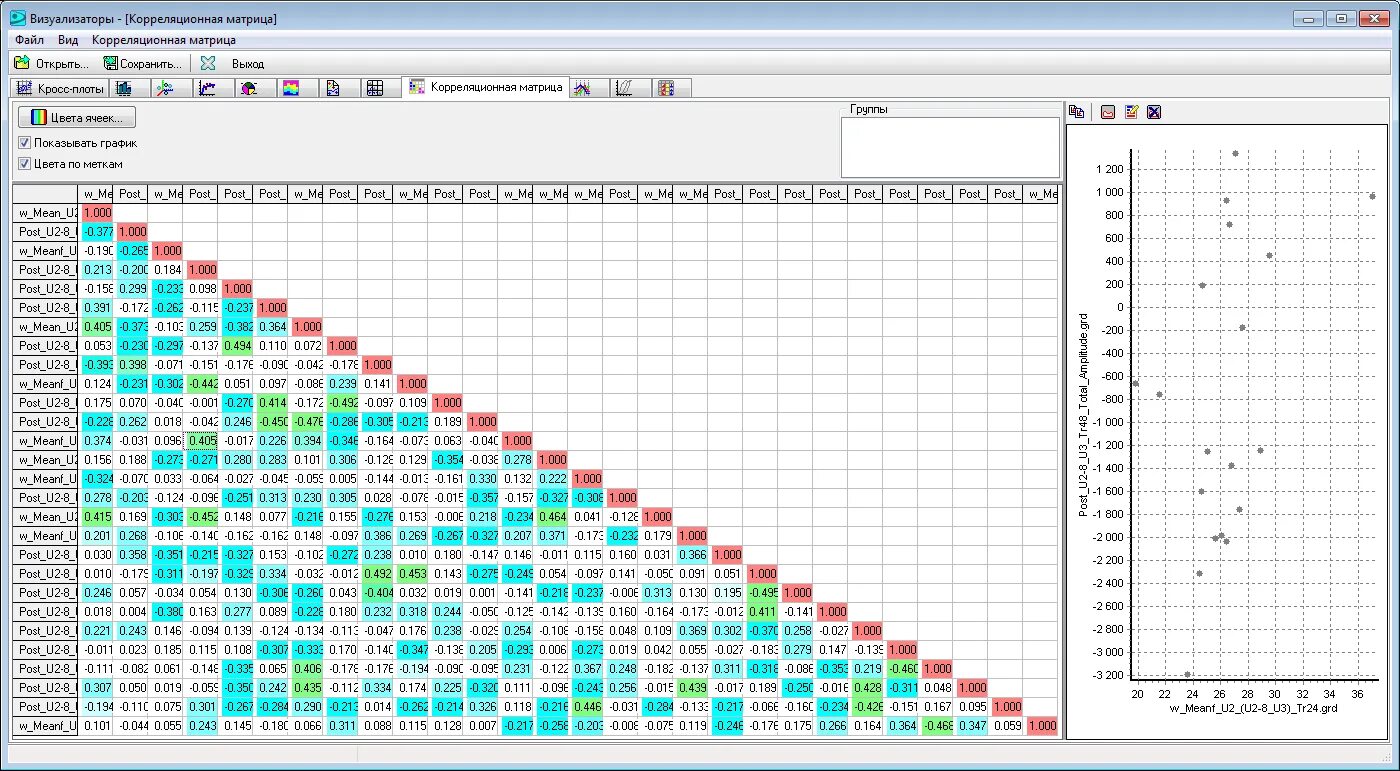Click the application icon in the title bar
This screenshot has height=771, width=1400.
pos(17,18)
